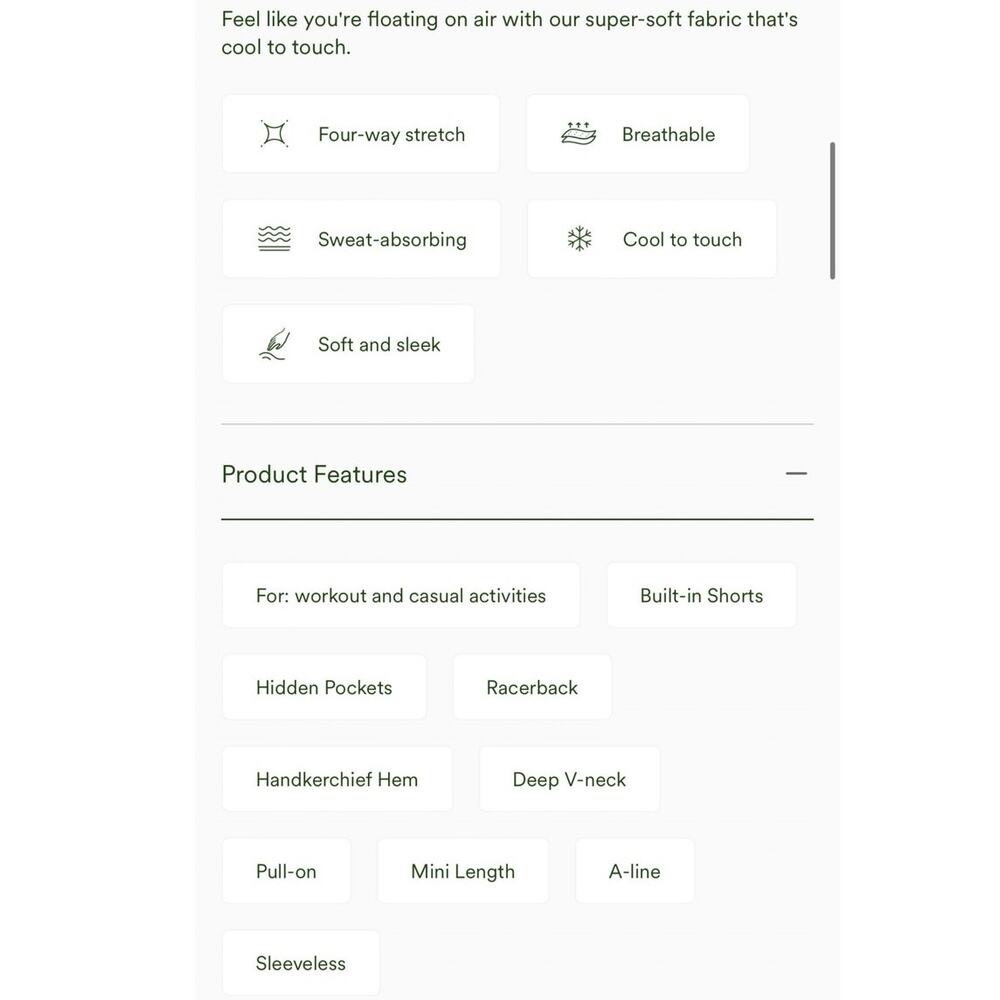The image size is (1000, 1000).
Task: Select the Hidden Pockets tag
Action: pos(324,687)
